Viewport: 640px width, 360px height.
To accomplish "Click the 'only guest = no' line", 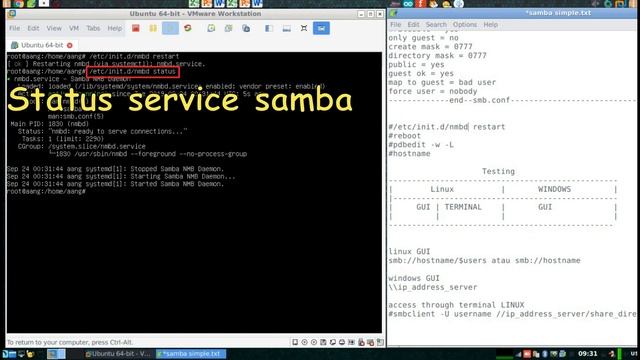I will (423, 38).
